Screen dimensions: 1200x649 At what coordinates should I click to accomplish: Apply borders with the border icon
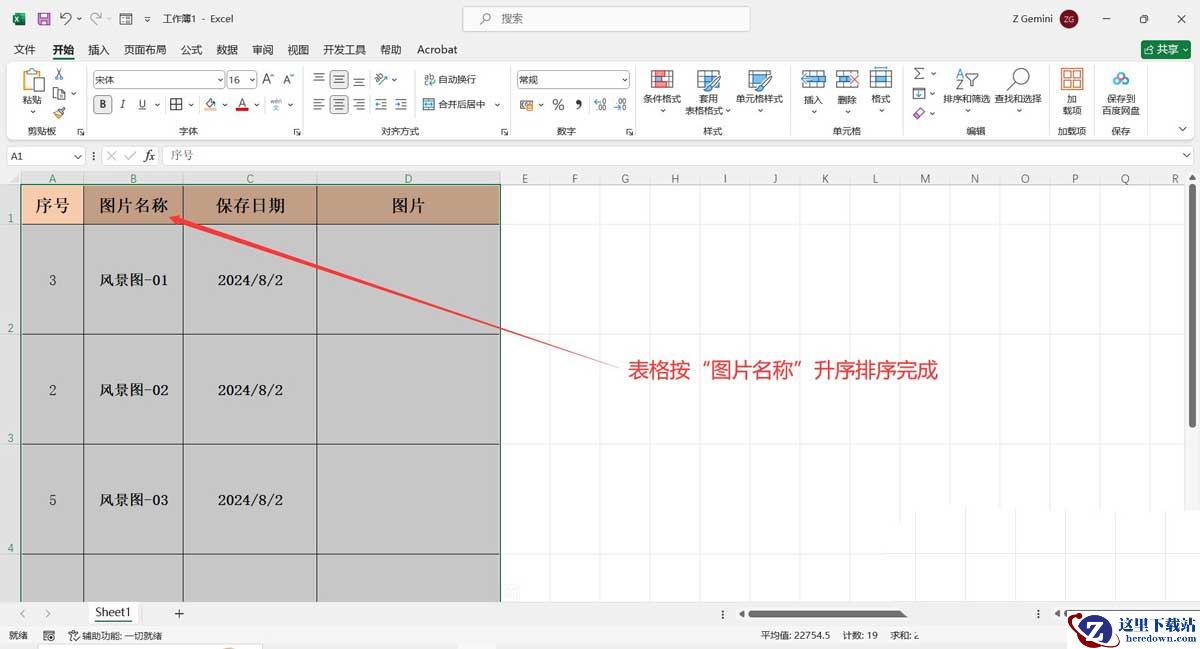176,104
